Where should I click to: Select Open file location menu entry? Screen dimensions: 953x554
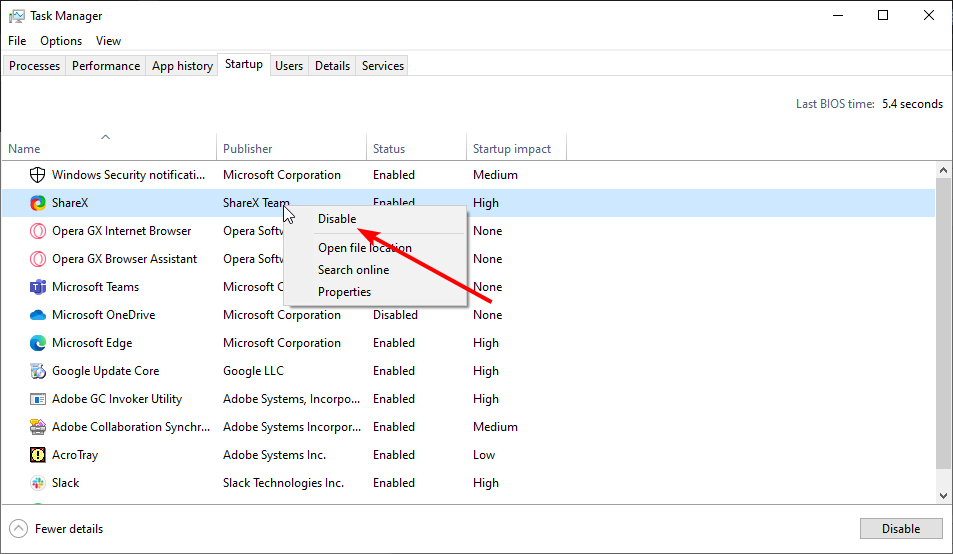click(364, 248)
